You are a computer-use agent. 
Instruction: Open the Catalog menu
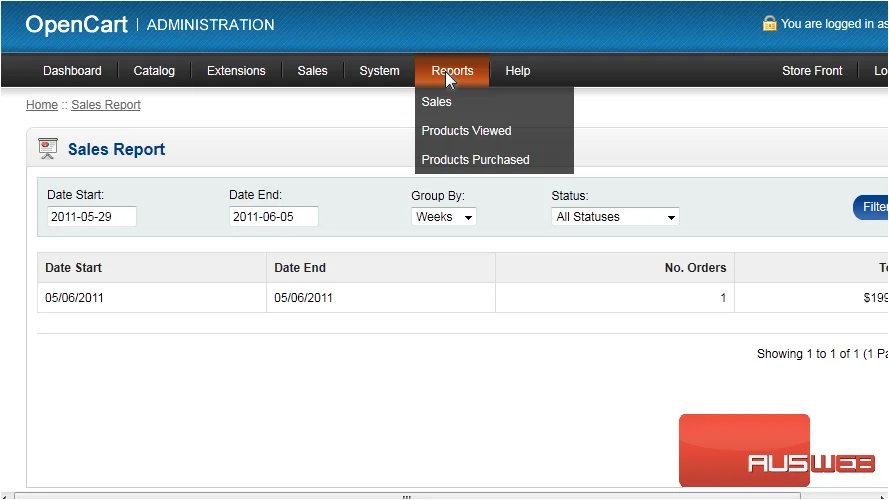[x=154, y=71]
